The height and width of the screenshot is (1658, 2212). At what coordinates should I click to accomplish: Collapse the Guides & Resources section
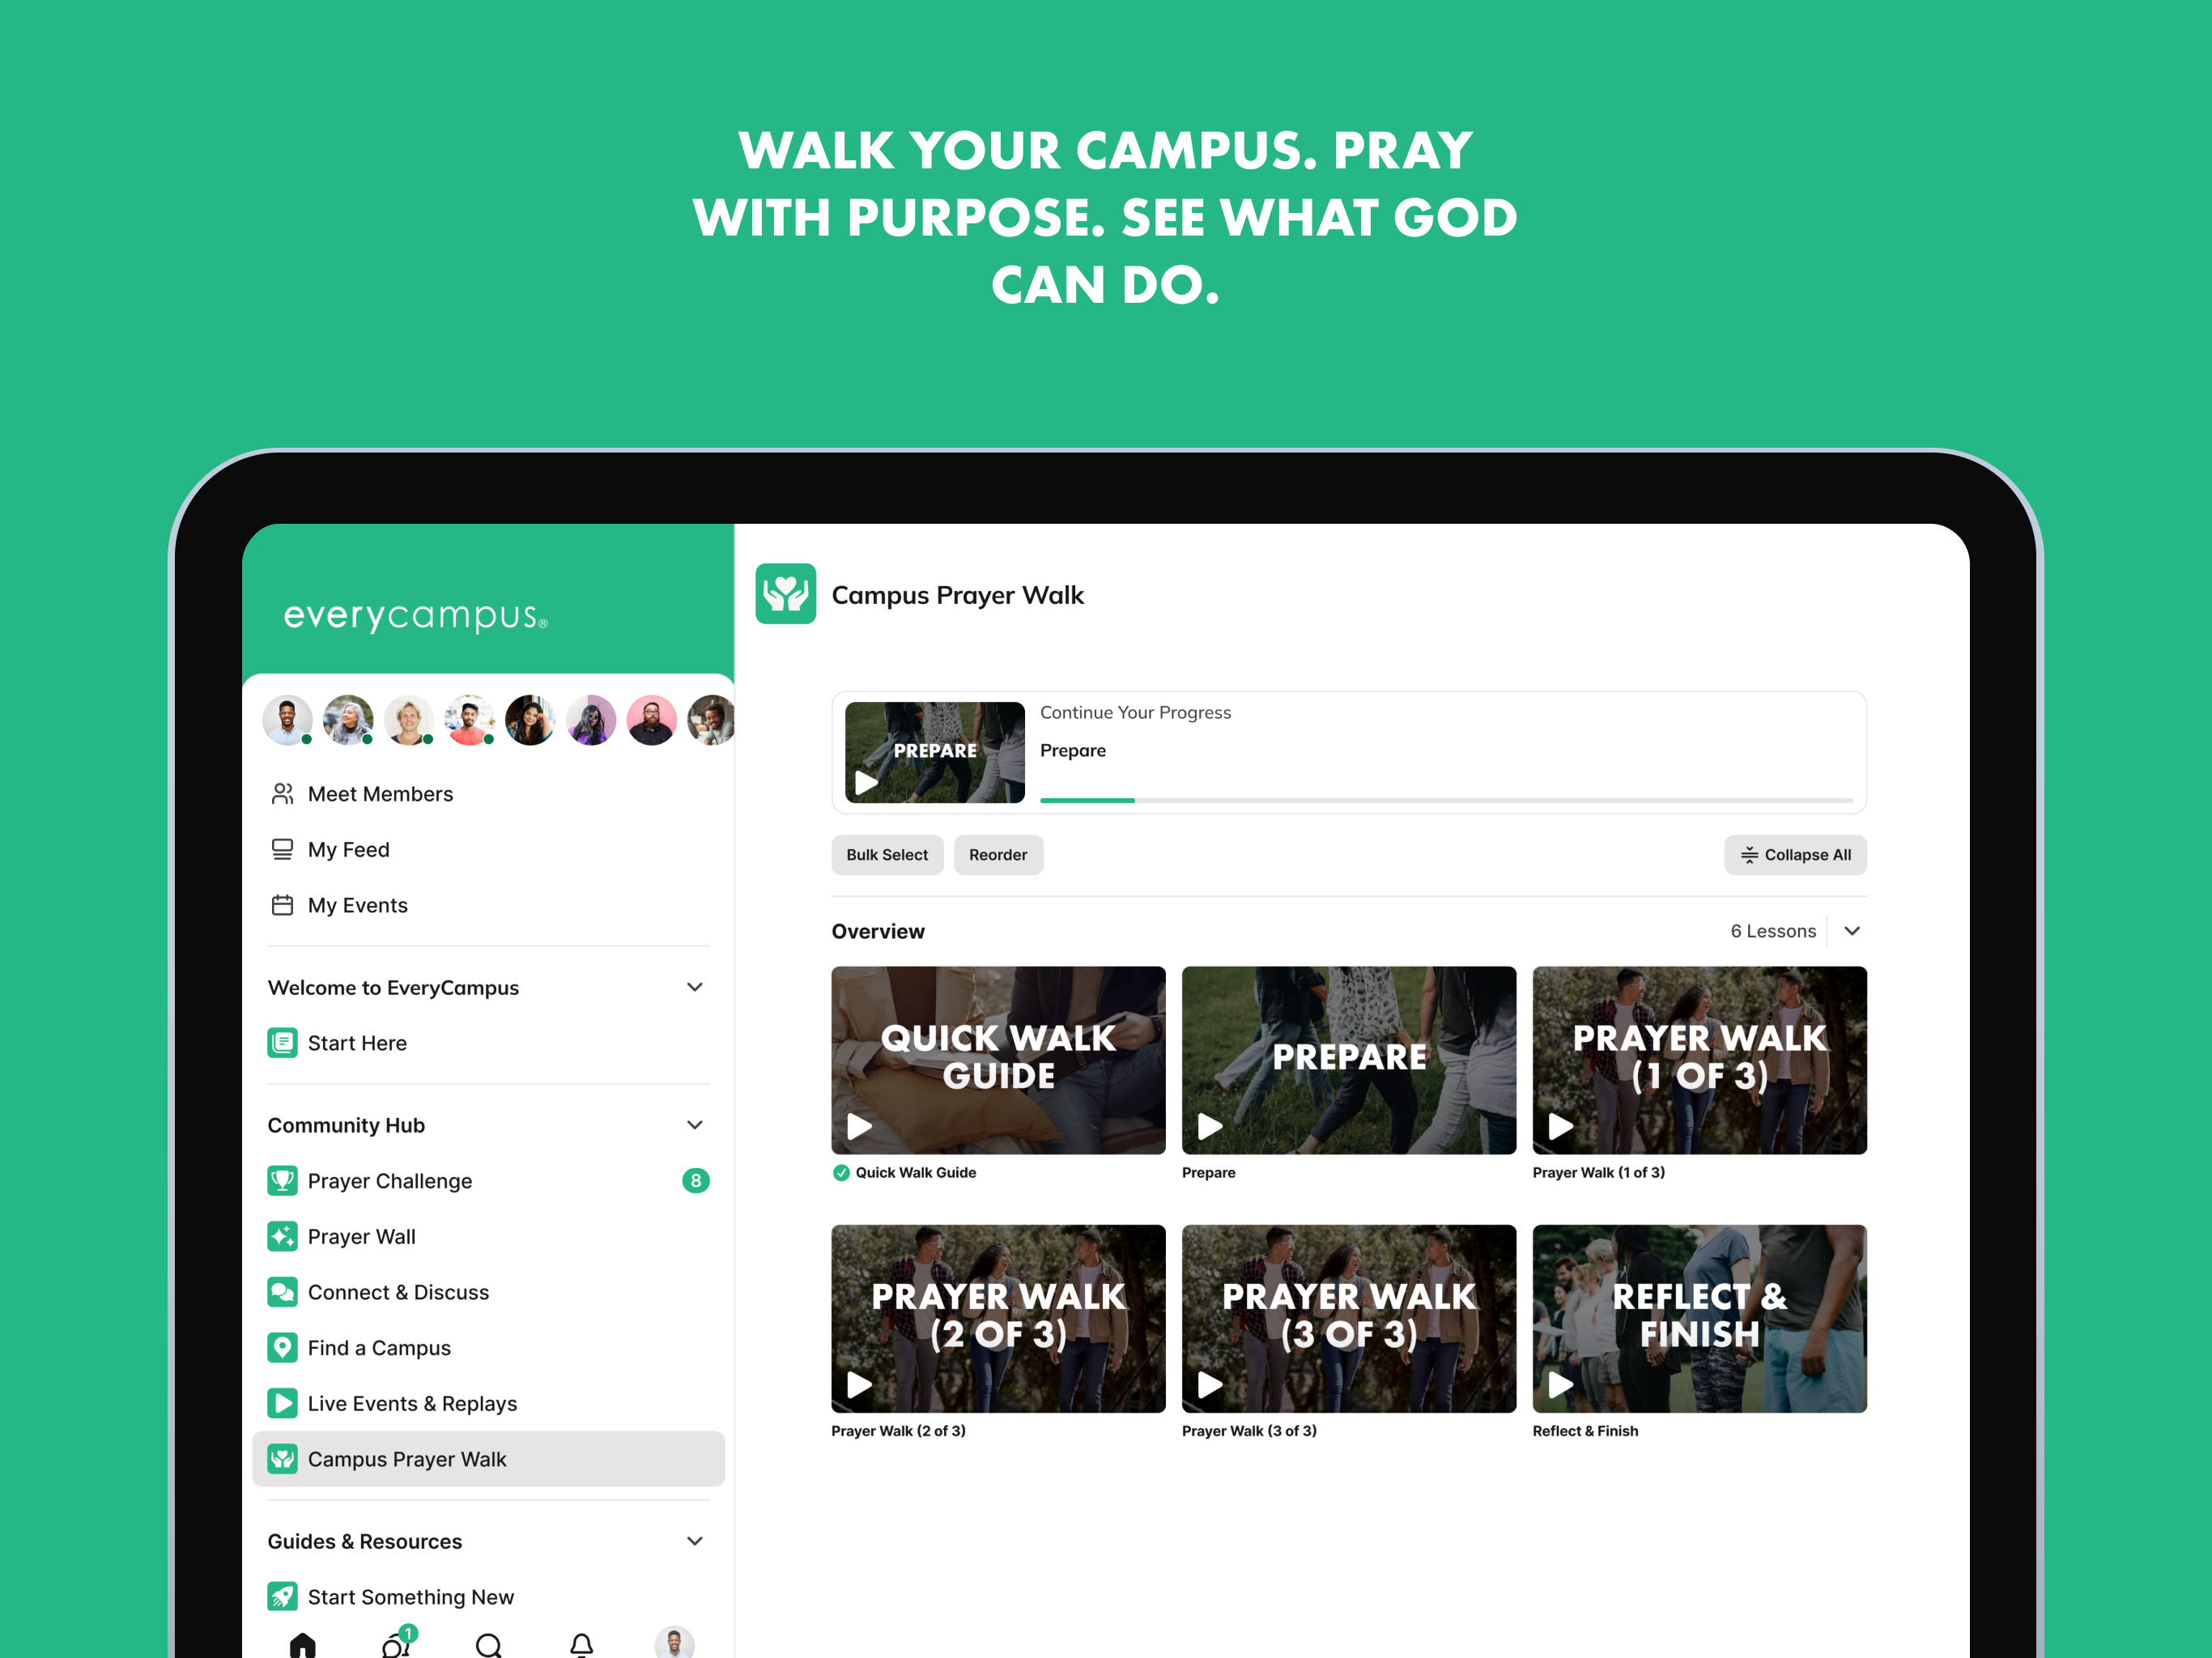[695, 1541]
